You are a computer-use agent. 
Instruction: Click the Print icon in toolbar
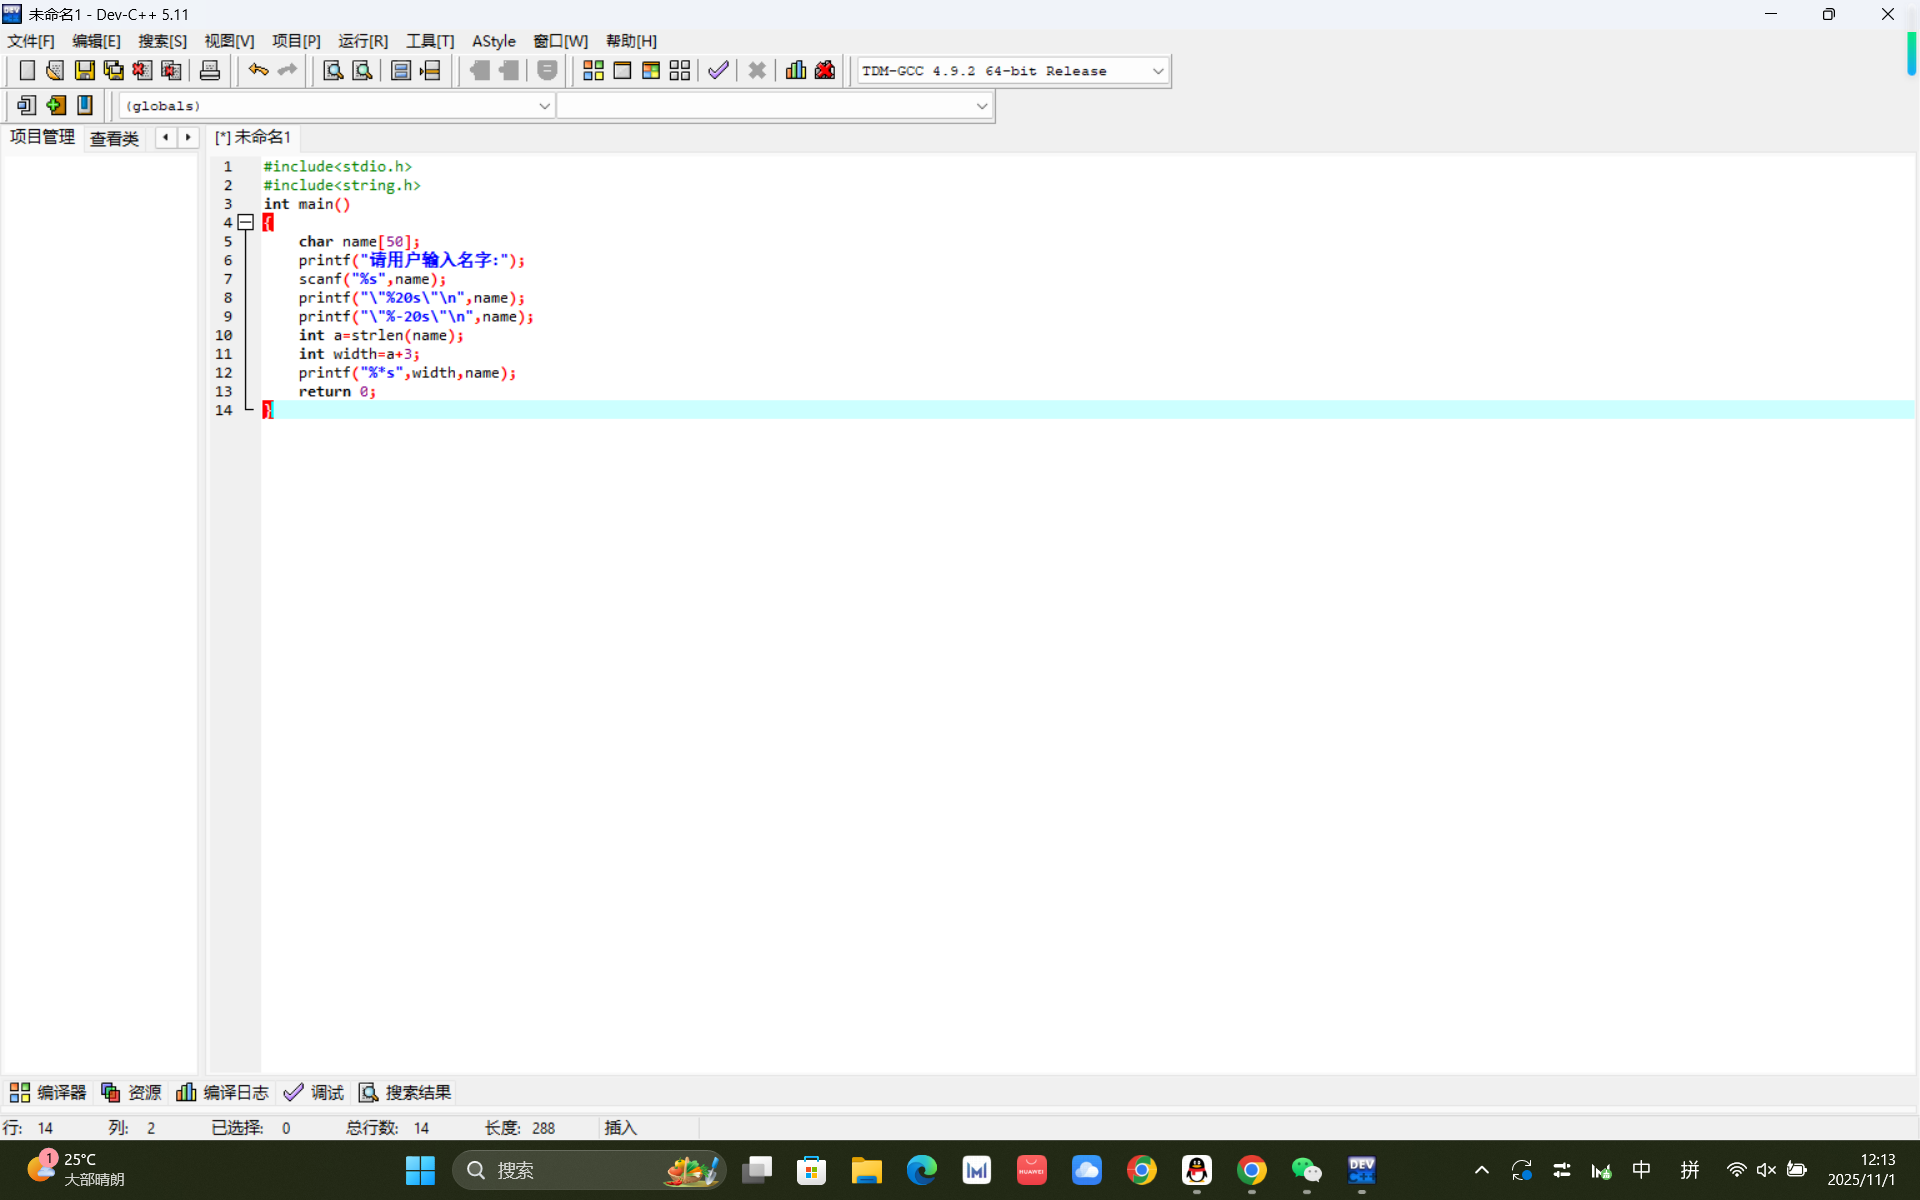click(x=210, y=70)
